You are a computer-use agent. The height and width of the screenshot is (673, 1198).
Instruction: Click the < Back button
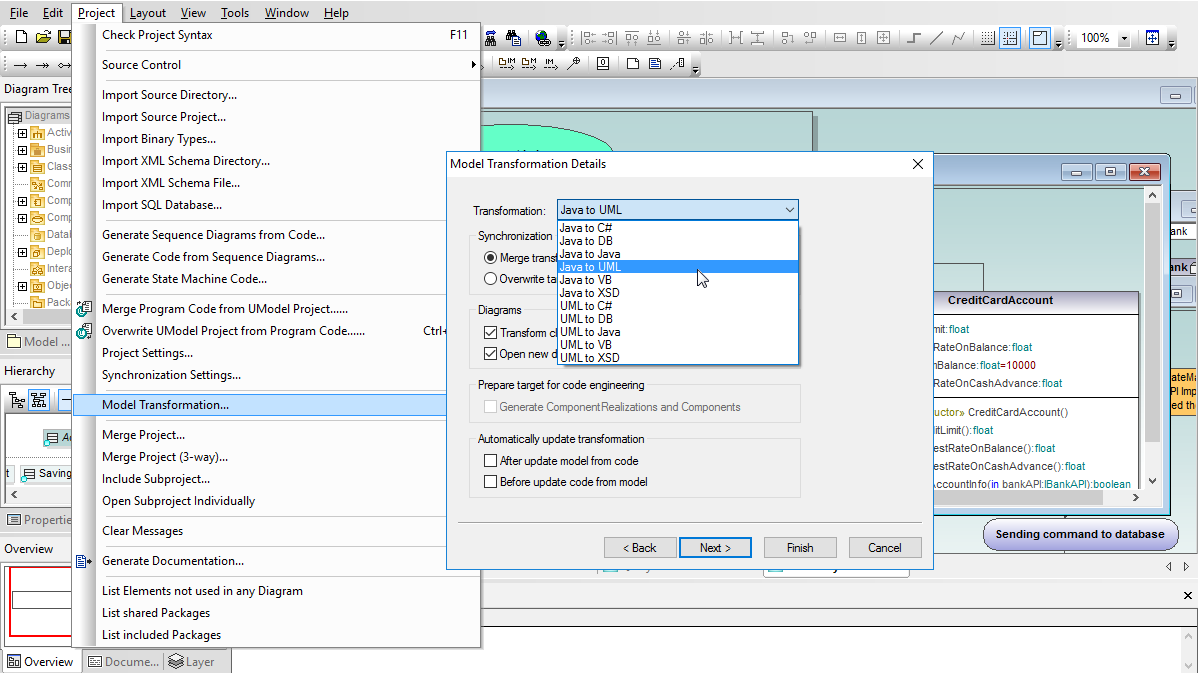click(x=639, y=548)
